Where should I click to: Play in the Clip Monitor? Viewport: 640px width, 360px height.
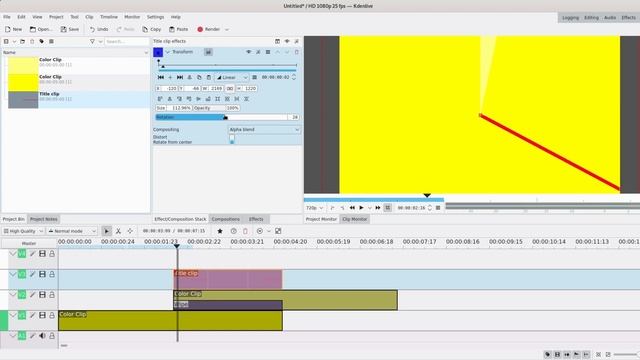coord(361,208)
